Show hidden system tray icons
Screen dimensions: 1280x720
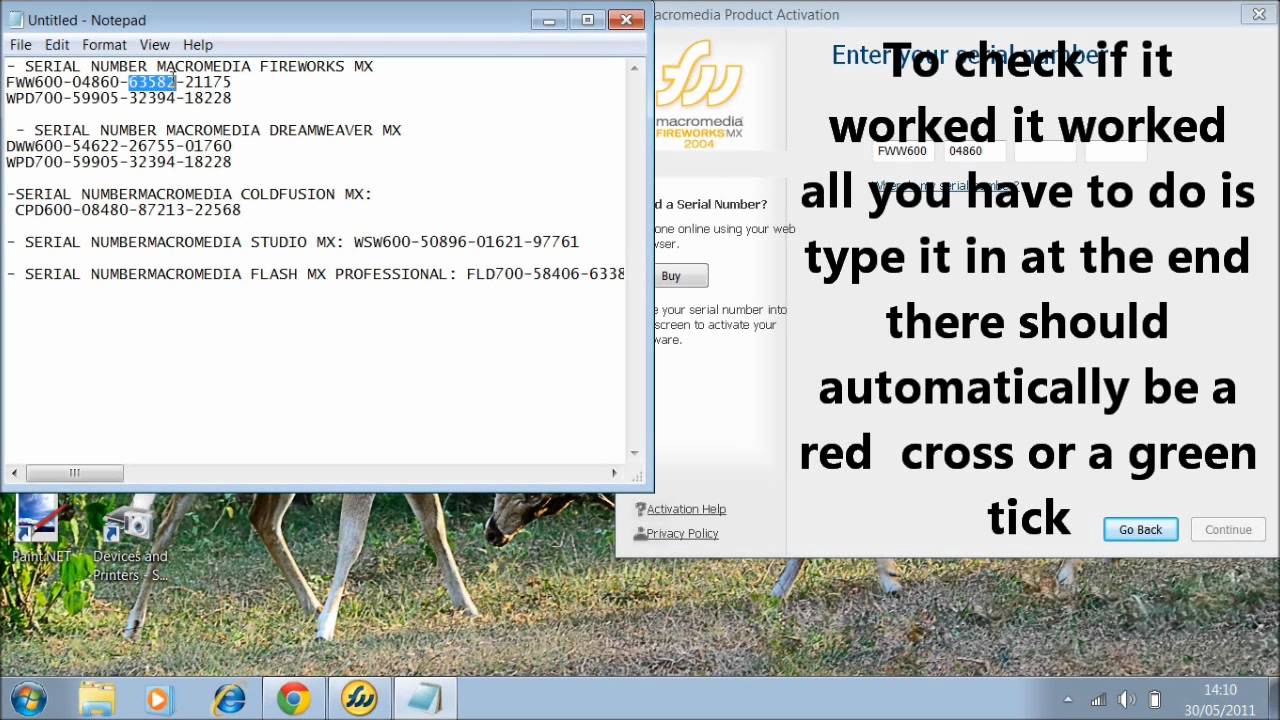pos(1068,700)
